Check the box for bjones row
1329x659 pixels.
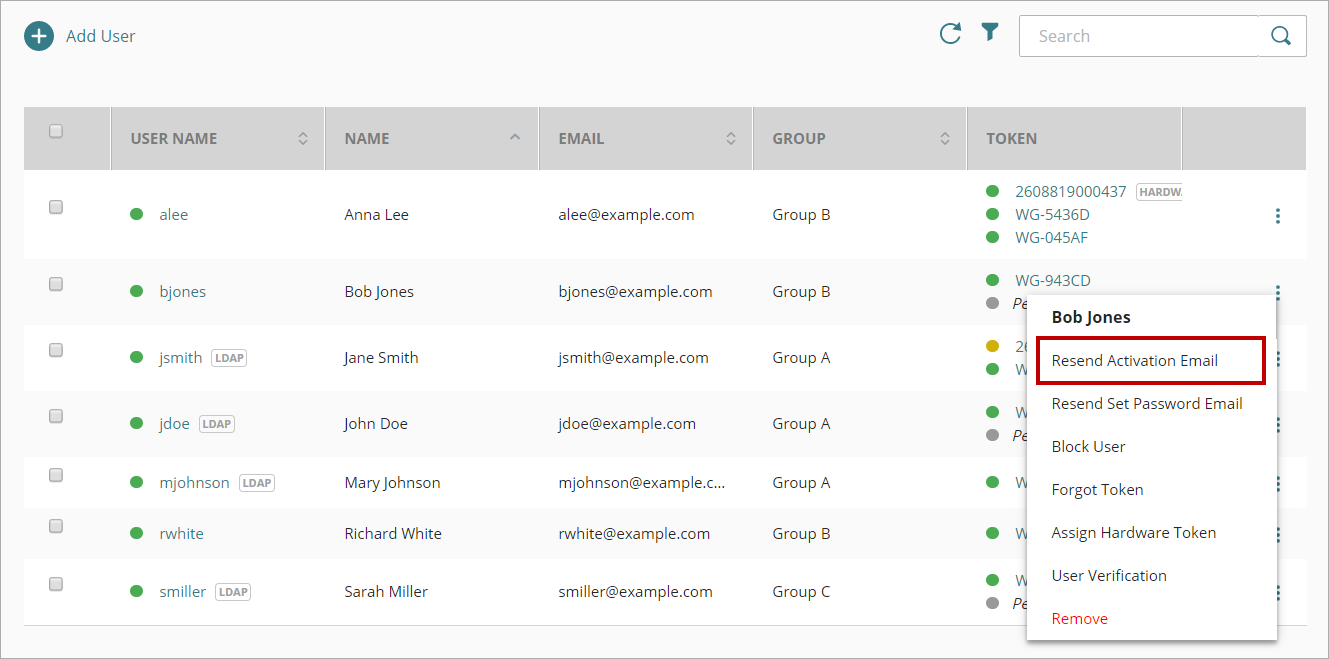tap(56, 284)
